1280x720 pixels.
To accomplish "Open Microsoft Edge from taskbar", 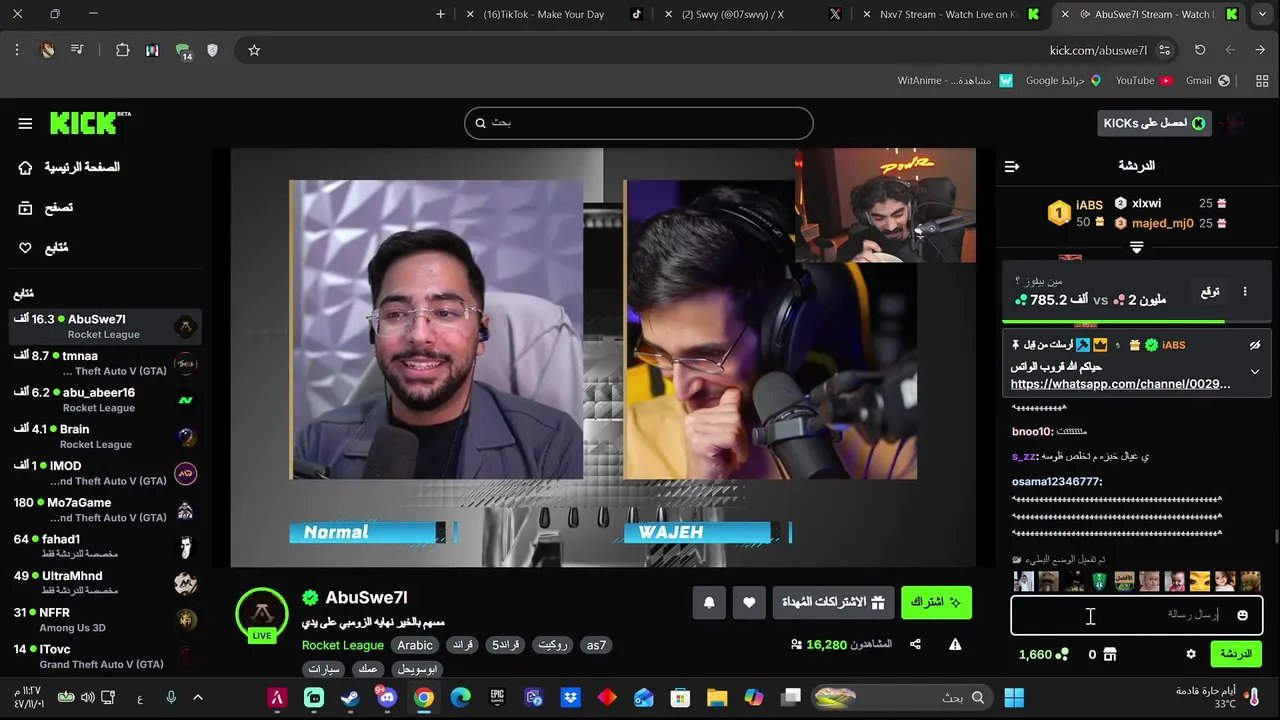I will 460,697.
